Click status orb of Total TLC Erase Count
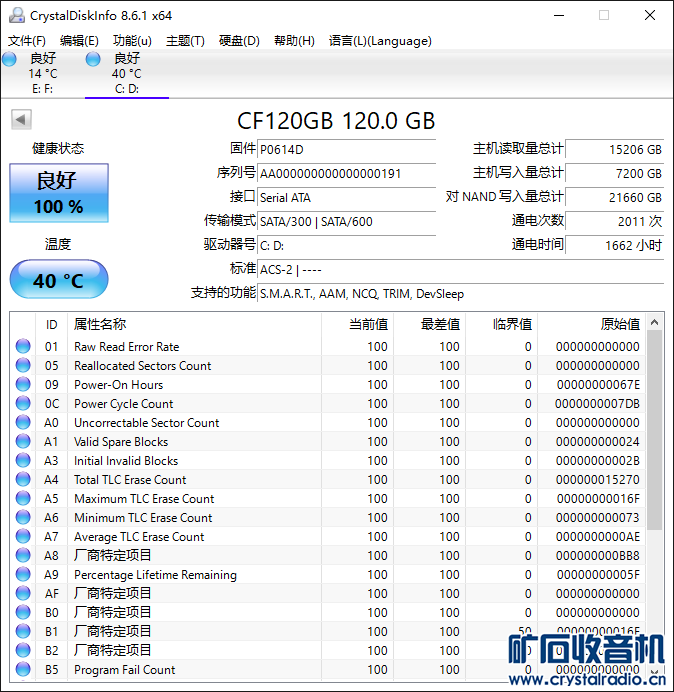The width and height of the screenshot is (674, 692). pyautogui.click(x=23, y=479)
